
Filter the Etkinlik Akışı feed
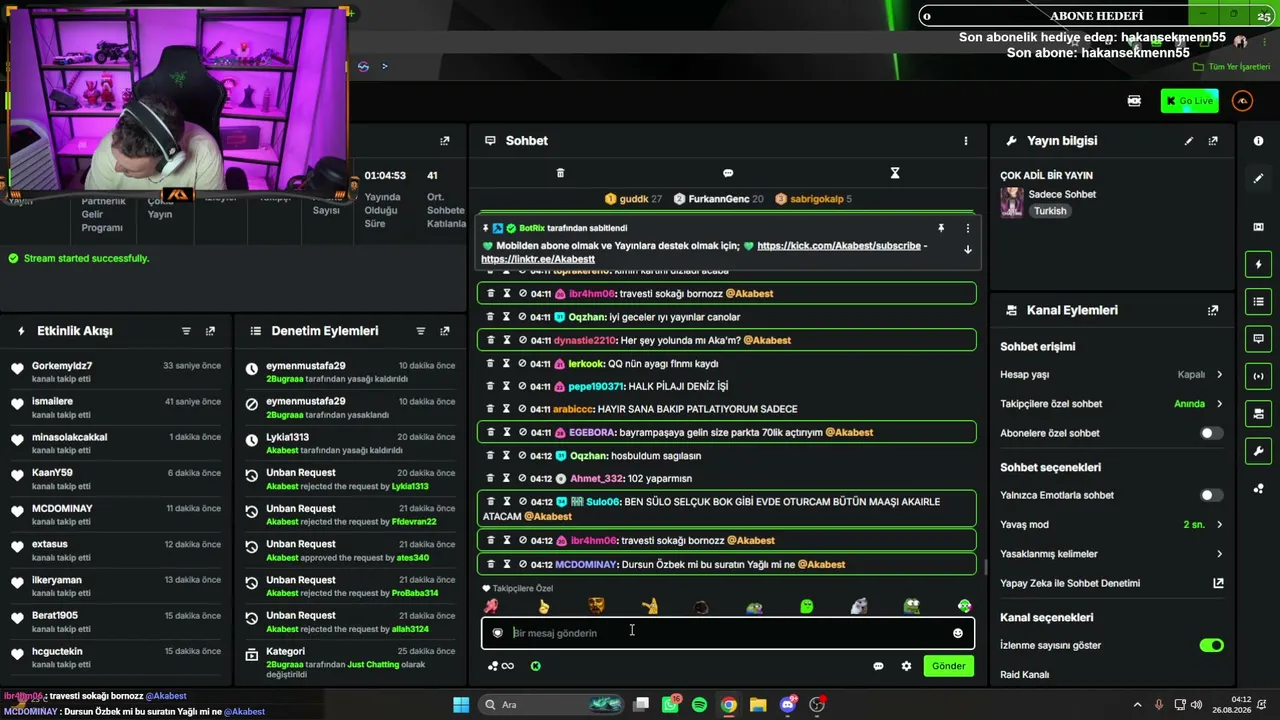pyautogui.click(x=186, y=331)
